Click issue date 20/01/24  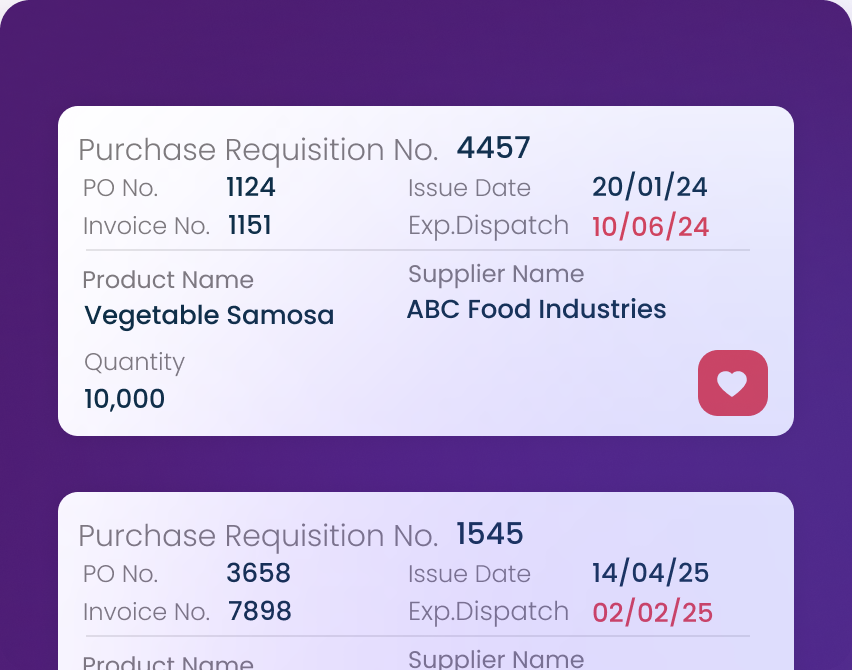pos(650,187)
